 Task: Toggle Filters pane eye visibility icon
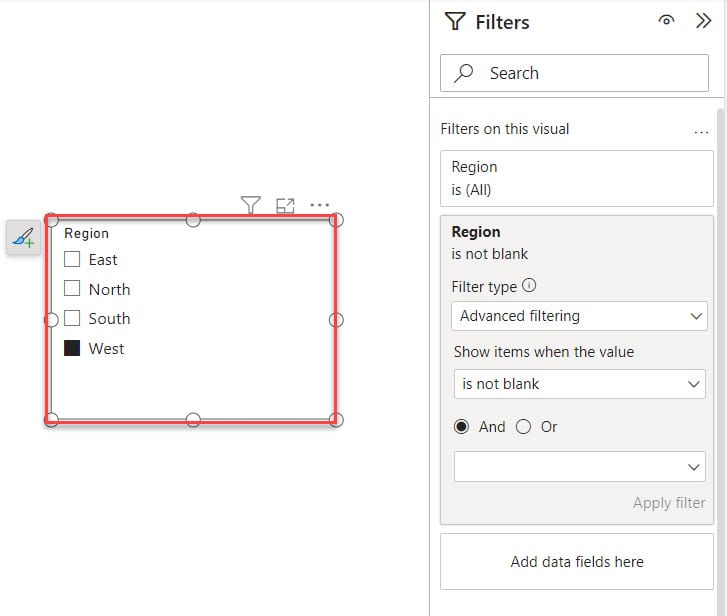[x=666, y=20]
